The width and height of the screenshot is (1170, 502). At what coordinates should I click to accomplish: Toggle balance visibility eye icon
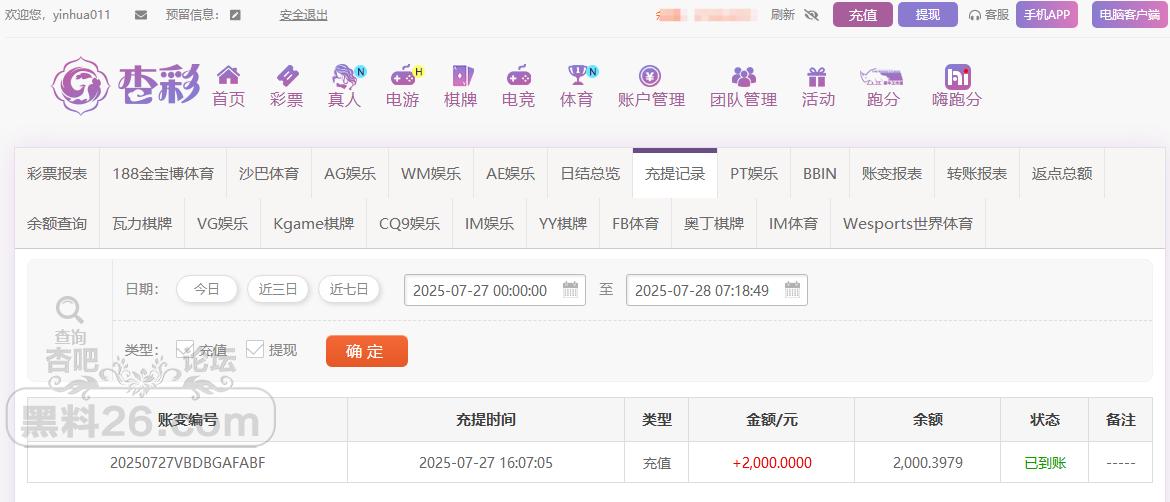[x=812, y=15]
